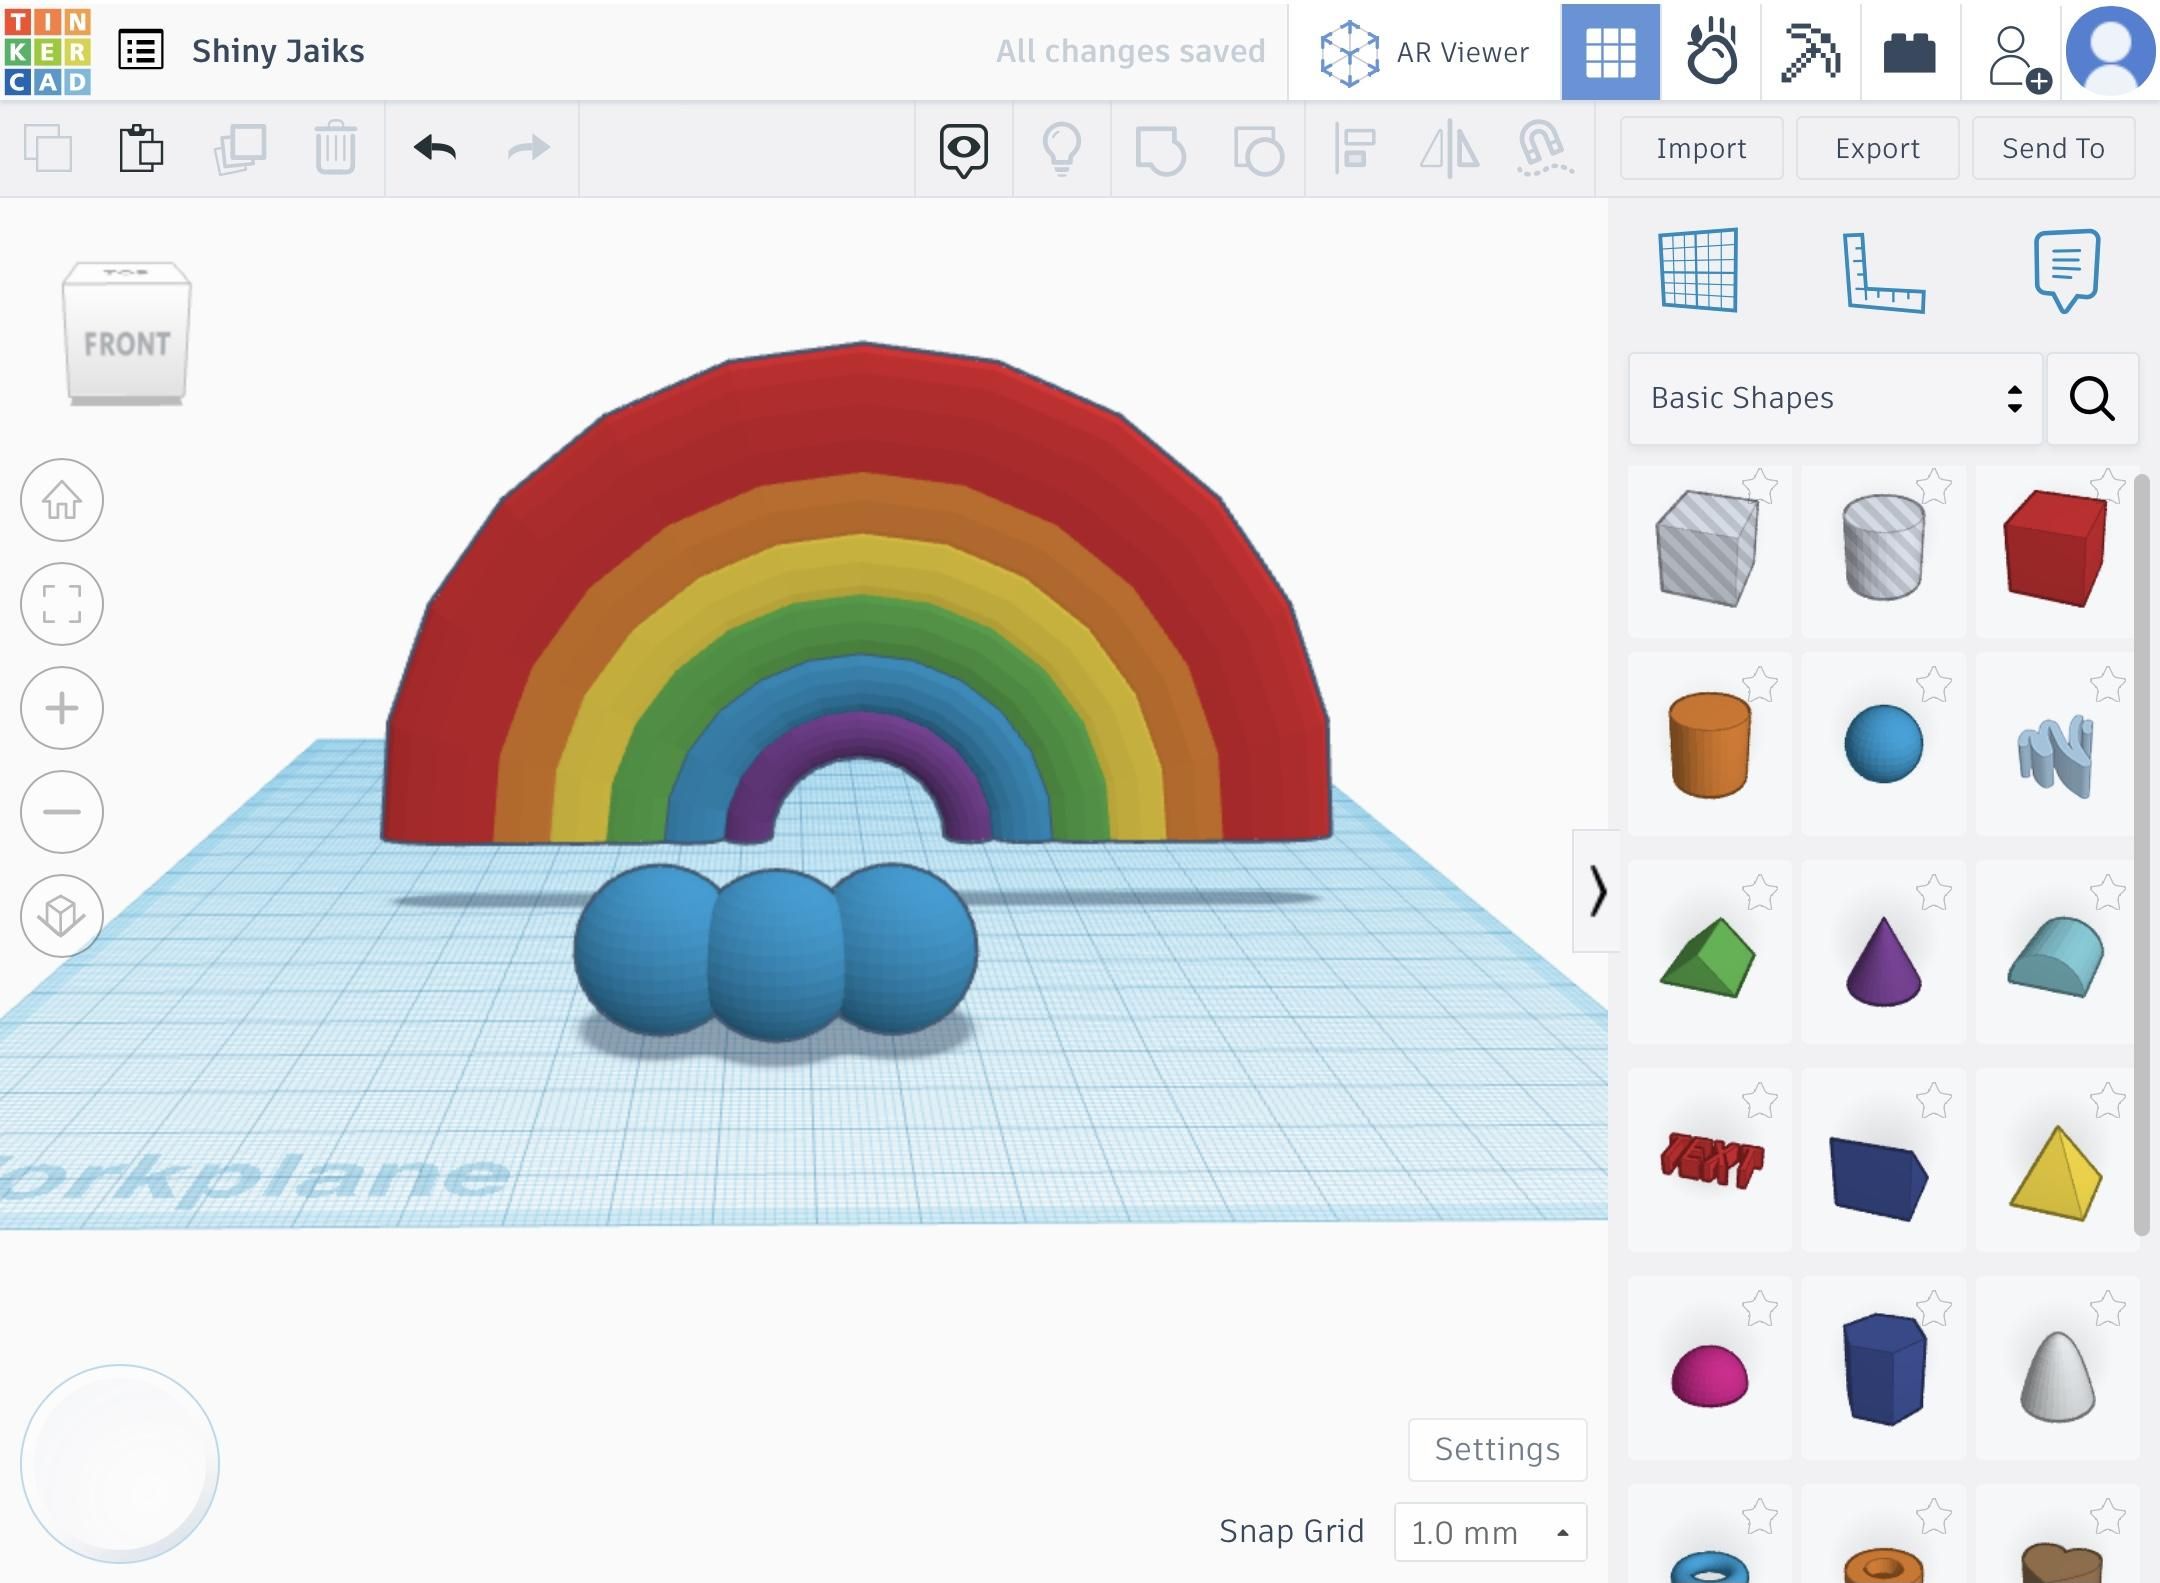Viewport: 2160px width, 1583px height.
Task: Open the AR Viewer
Action: click(1424, 52)
